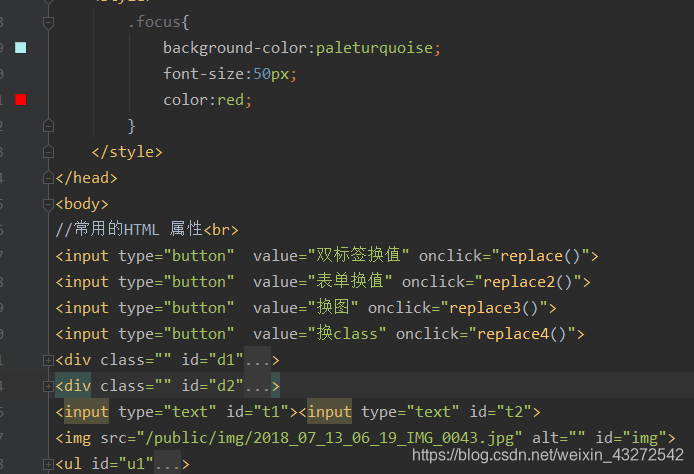Screen dimensions: 694x474
Task: Click the <br> tag after comment
Action: click(221, 230)
